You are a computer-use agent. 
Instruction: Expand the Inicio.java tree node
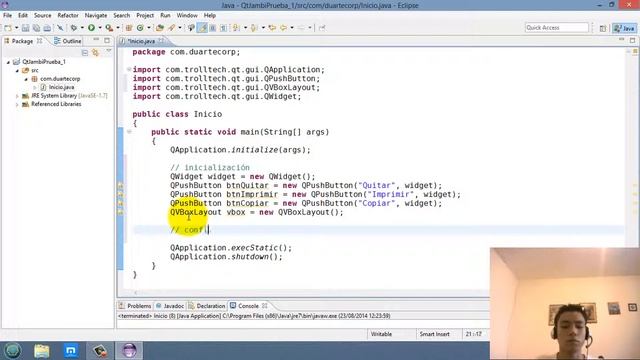(x=35, y=87)
